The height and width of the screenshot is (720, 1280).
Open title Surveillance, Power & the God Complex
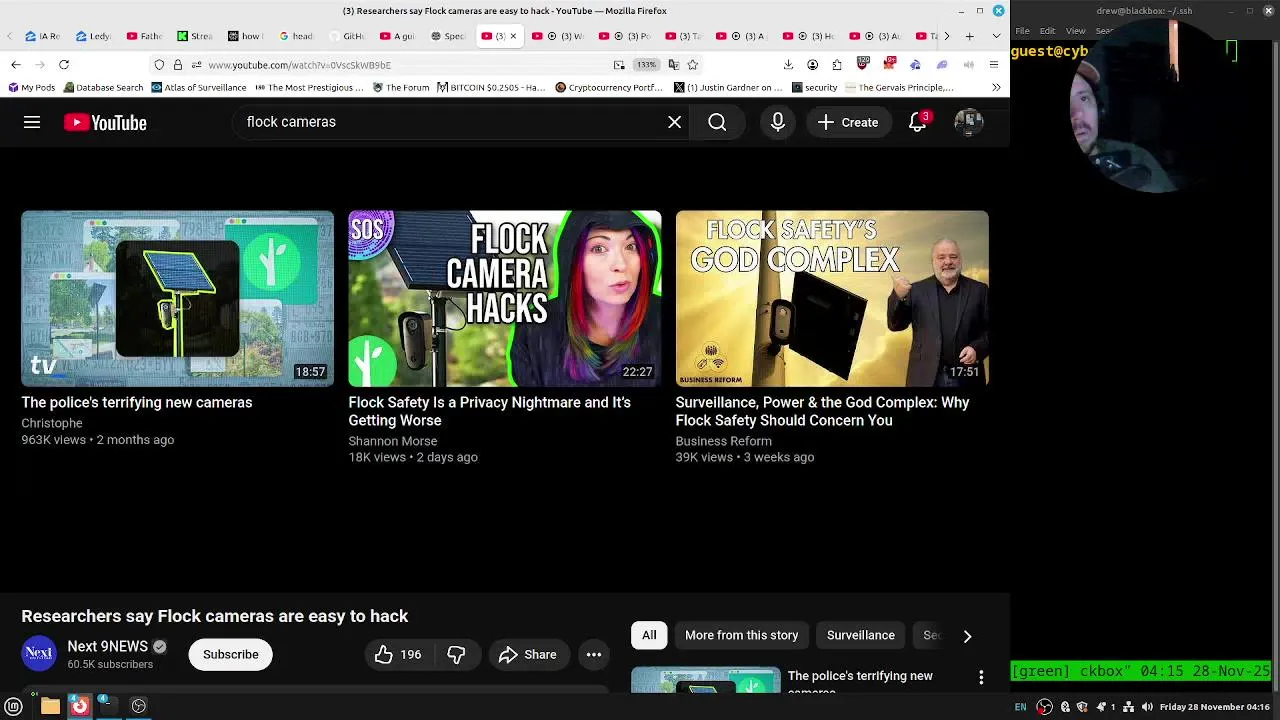(x=822, y=411)
